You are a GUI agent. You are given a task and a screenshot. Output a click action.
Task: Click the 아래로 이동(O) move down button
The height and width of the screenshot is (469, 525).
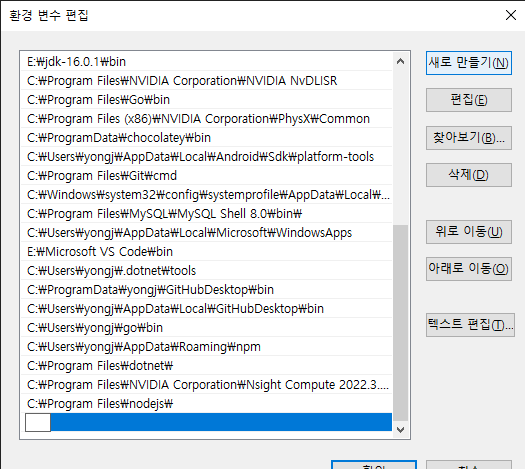click(468, 268)
